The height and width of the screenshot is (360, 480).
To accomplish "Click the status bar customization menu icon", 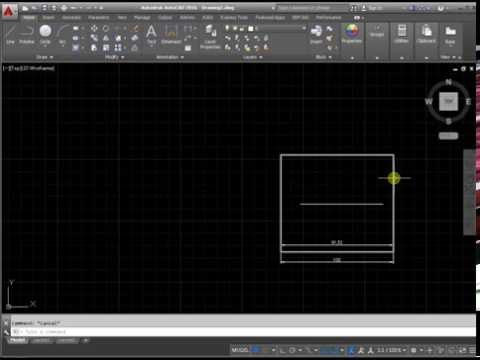I will (x=472, y=350).
